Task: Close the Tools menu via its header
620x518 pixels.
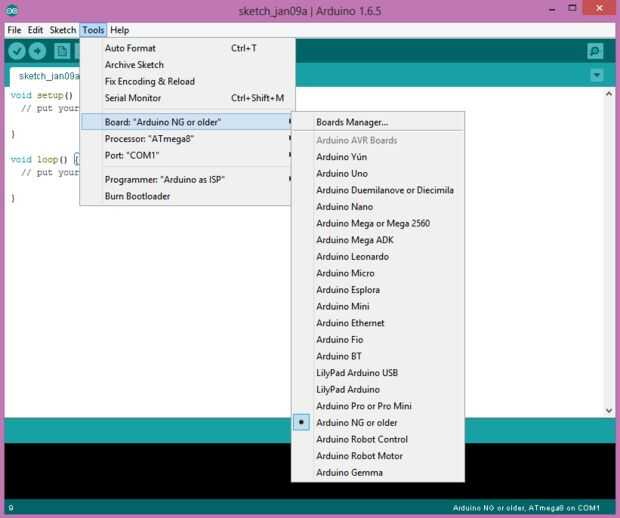Action: click(x=93, y=30)
